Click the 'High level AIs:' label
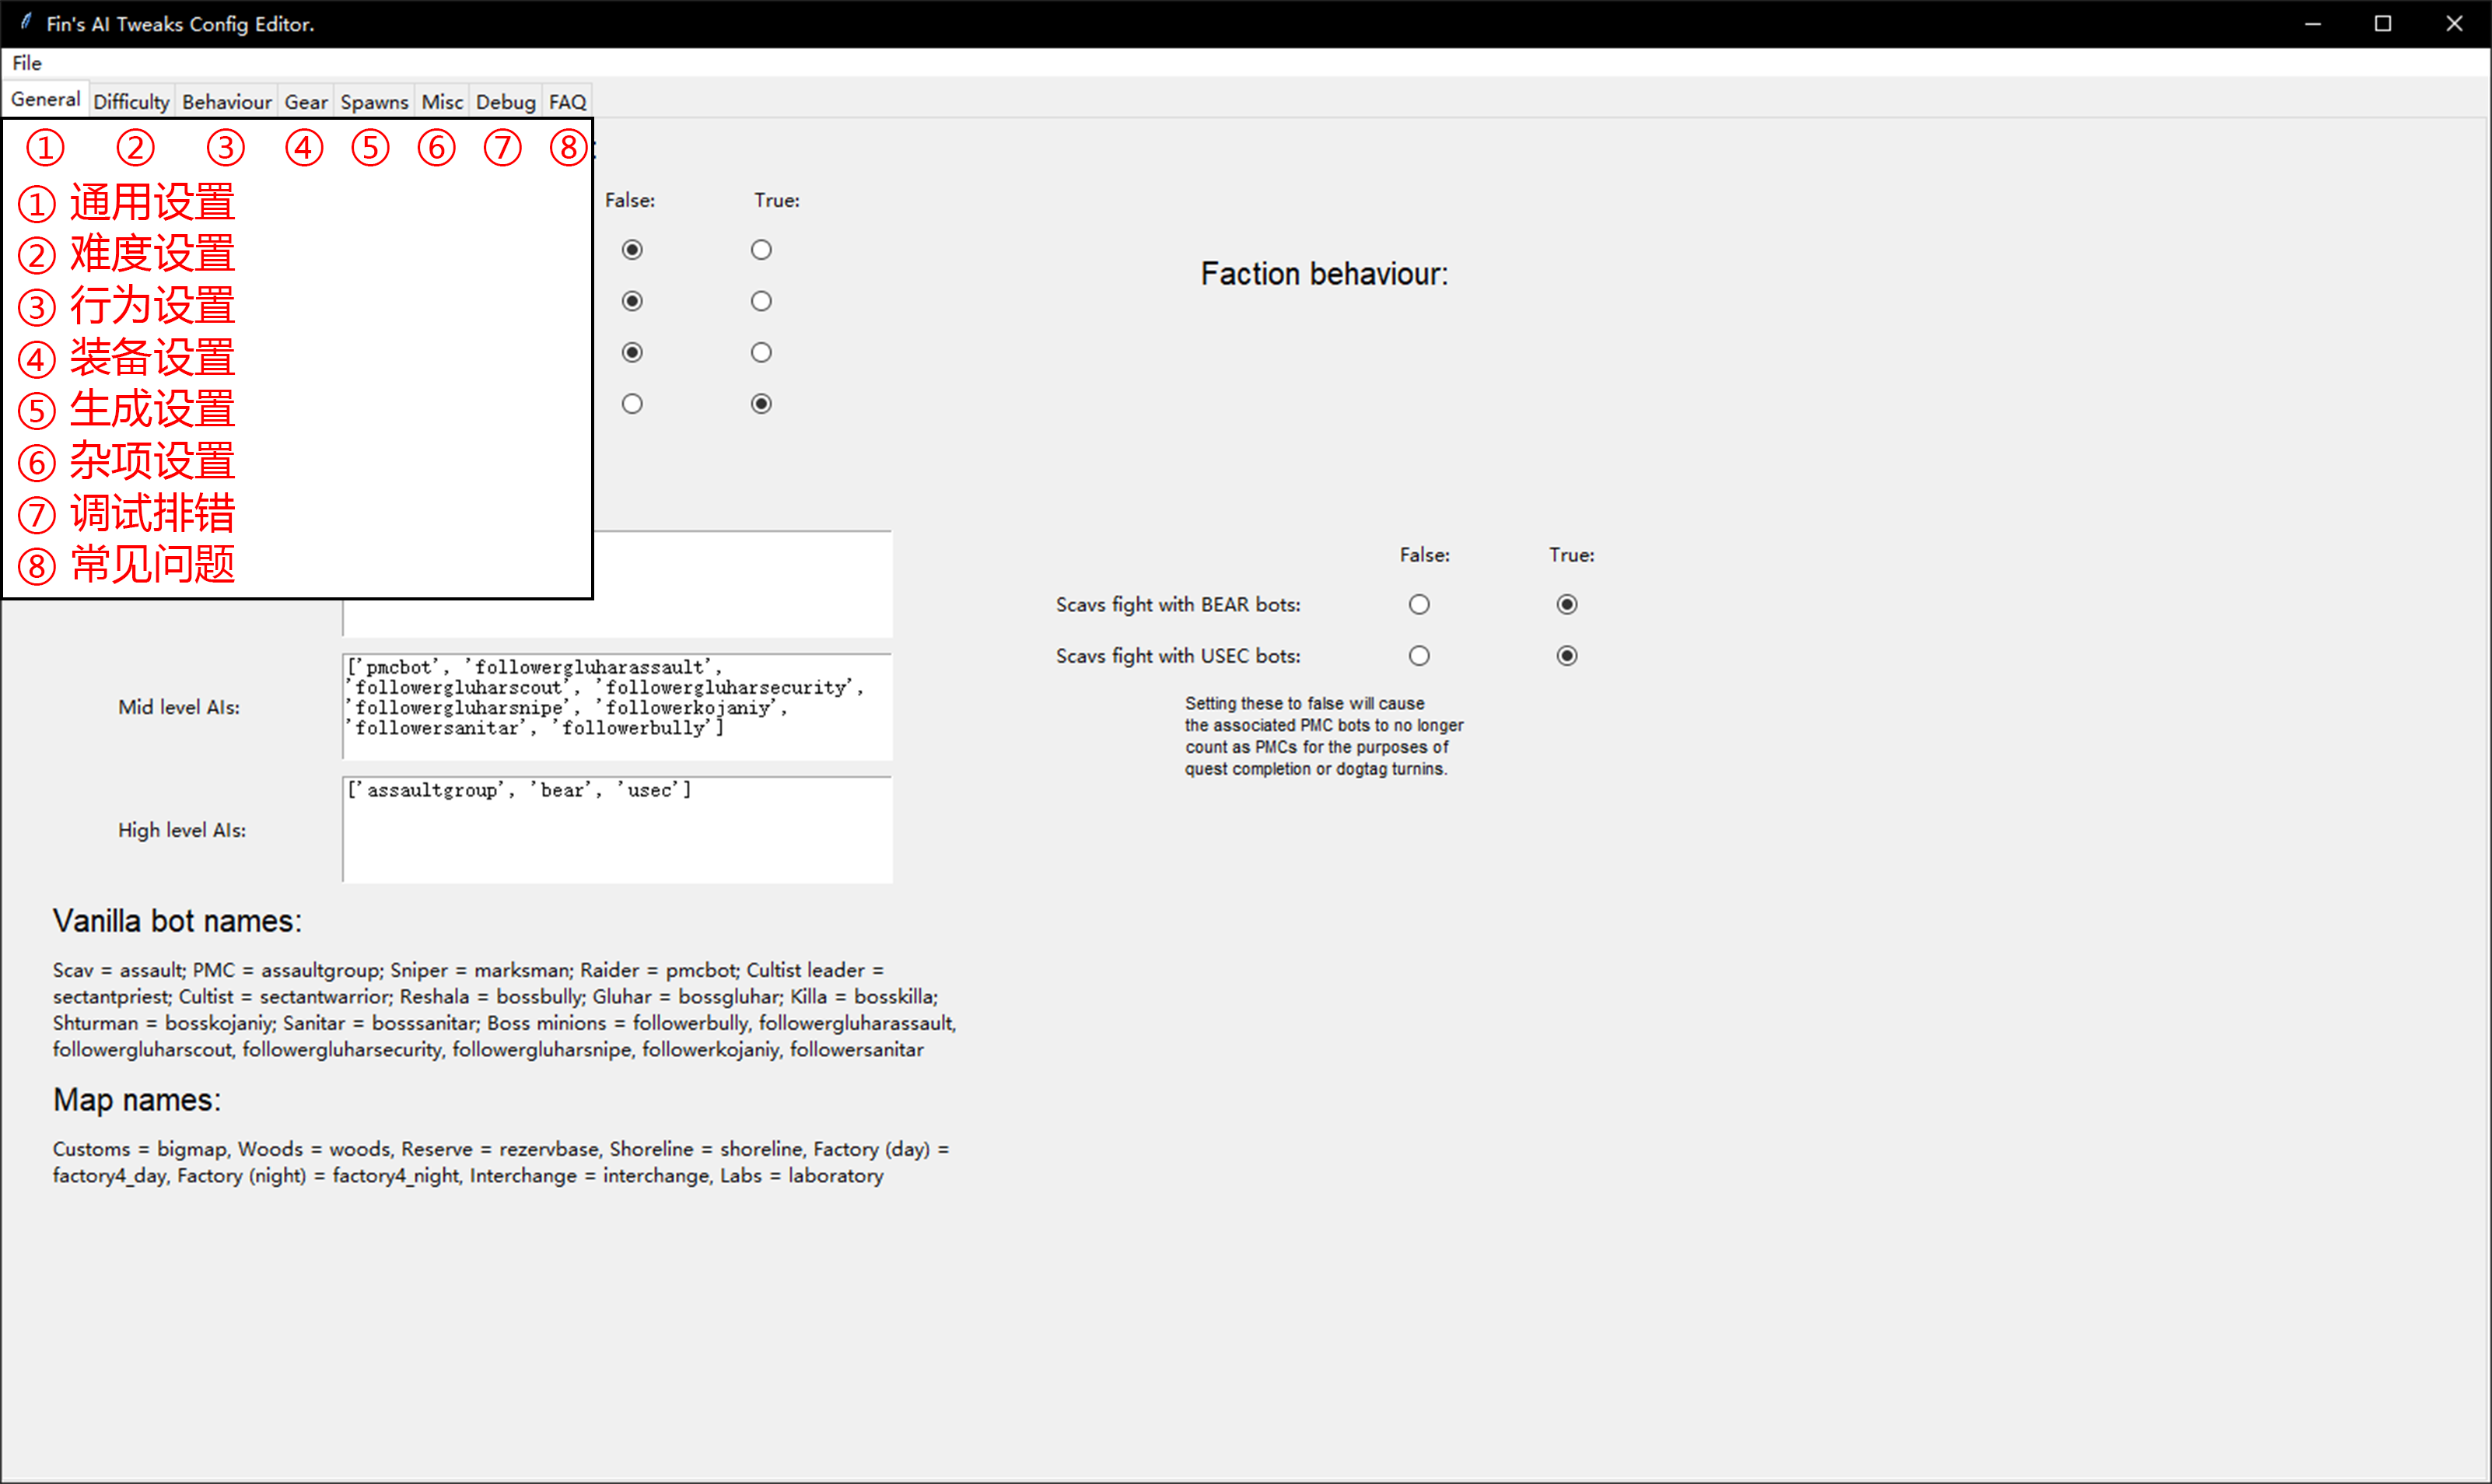The height and width of the screenshot is (1484, 2492). pos(182,831)
